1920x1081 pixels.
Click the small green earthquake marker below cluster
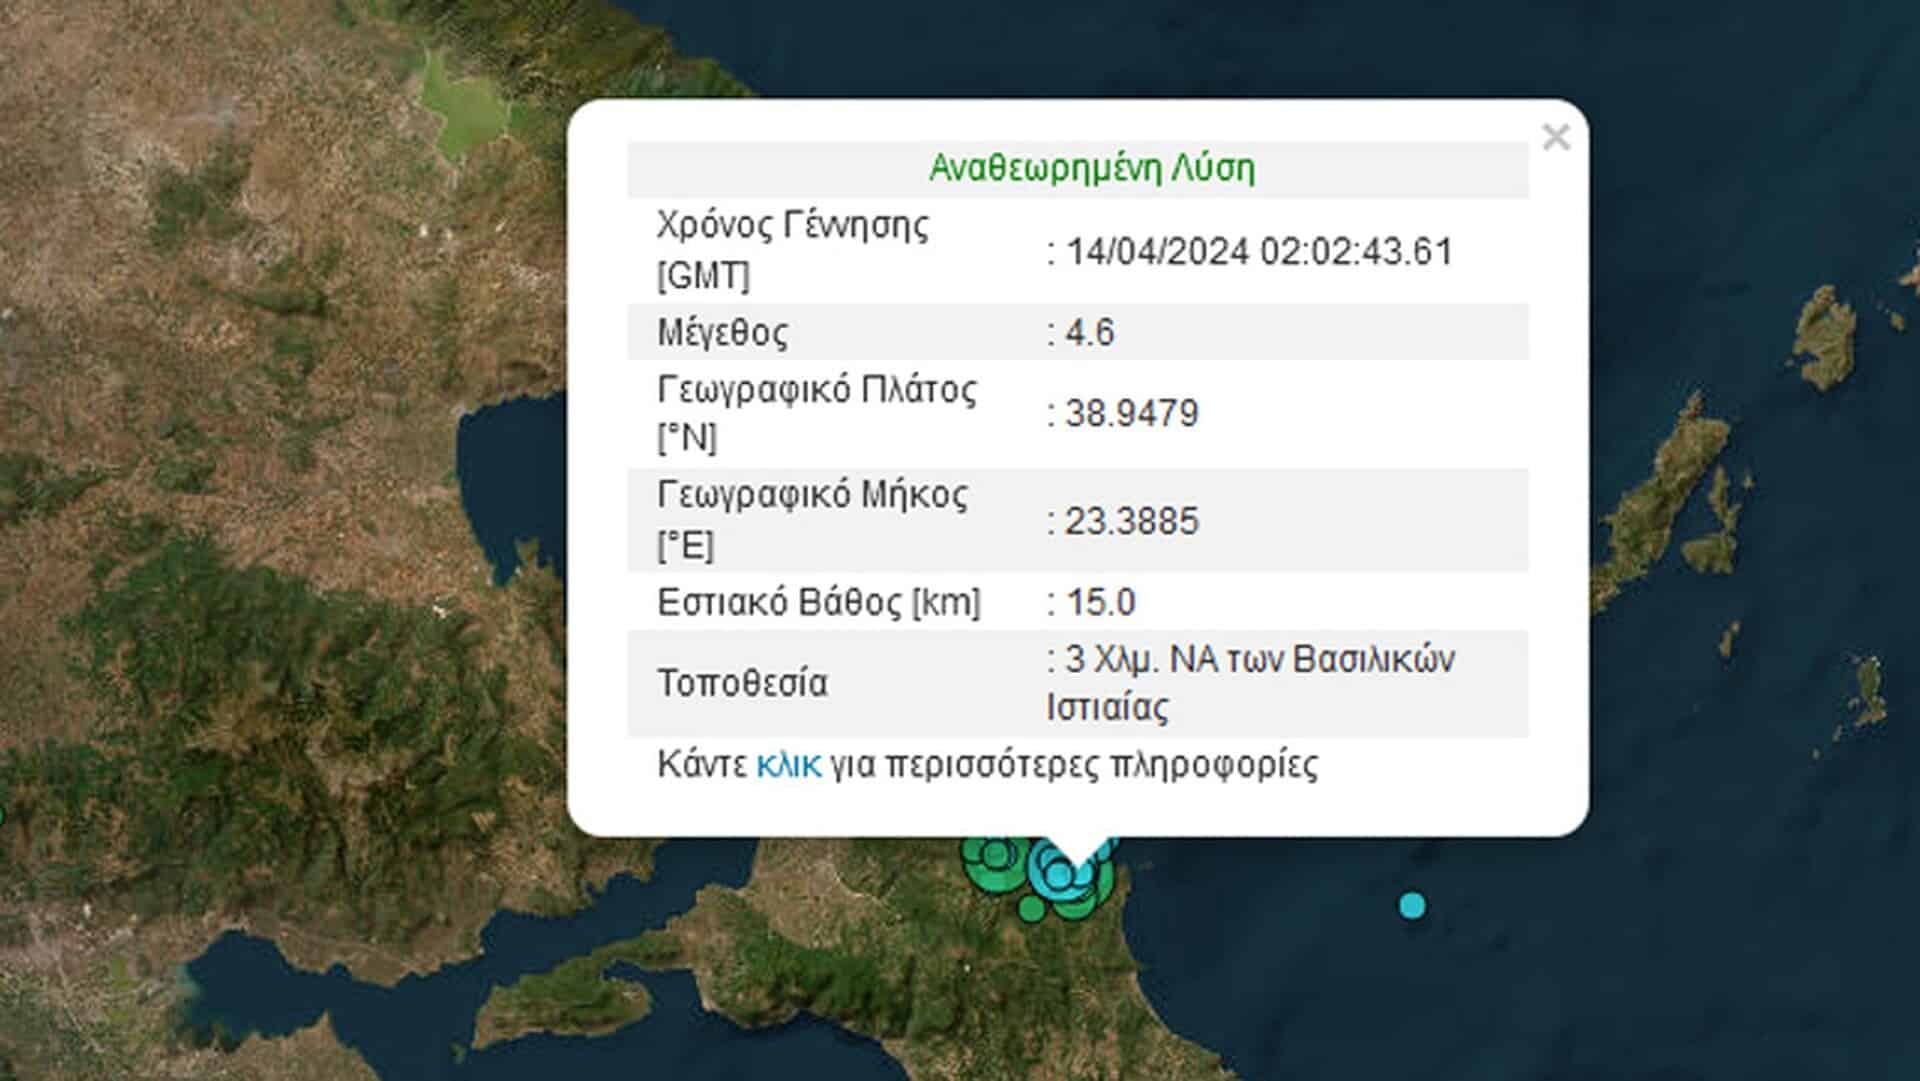coord(1031,909)
